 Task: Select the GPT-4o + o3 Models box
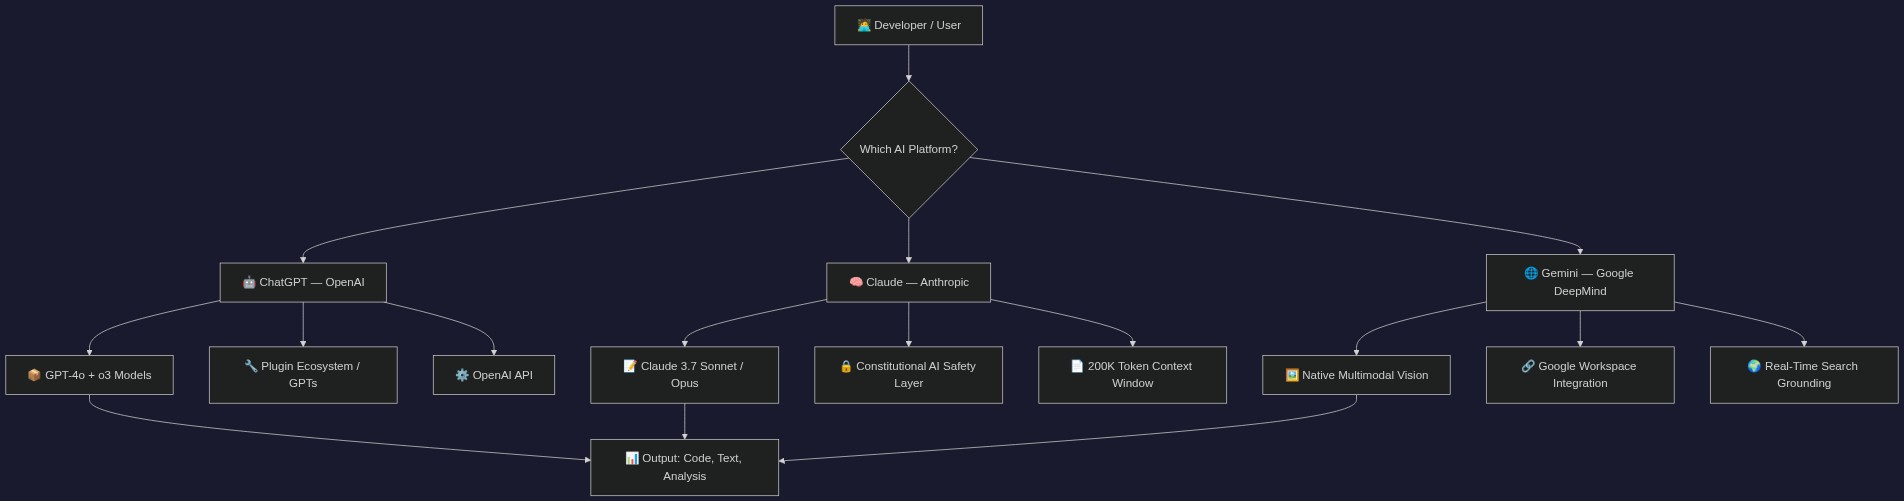click(89, 375)
